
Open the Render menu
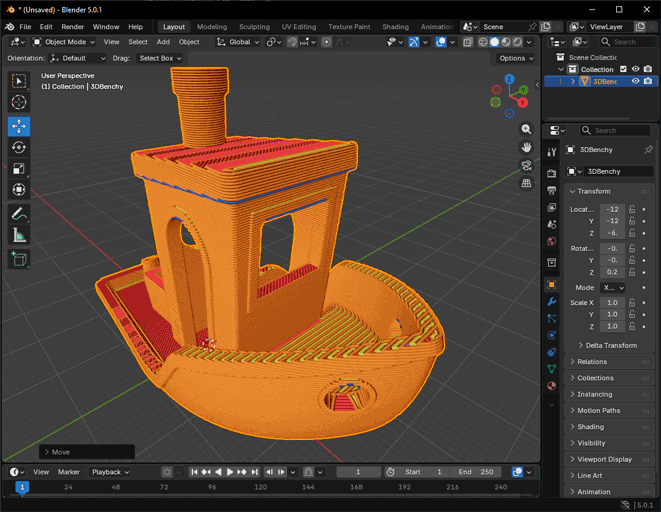[x=73, y=27]
